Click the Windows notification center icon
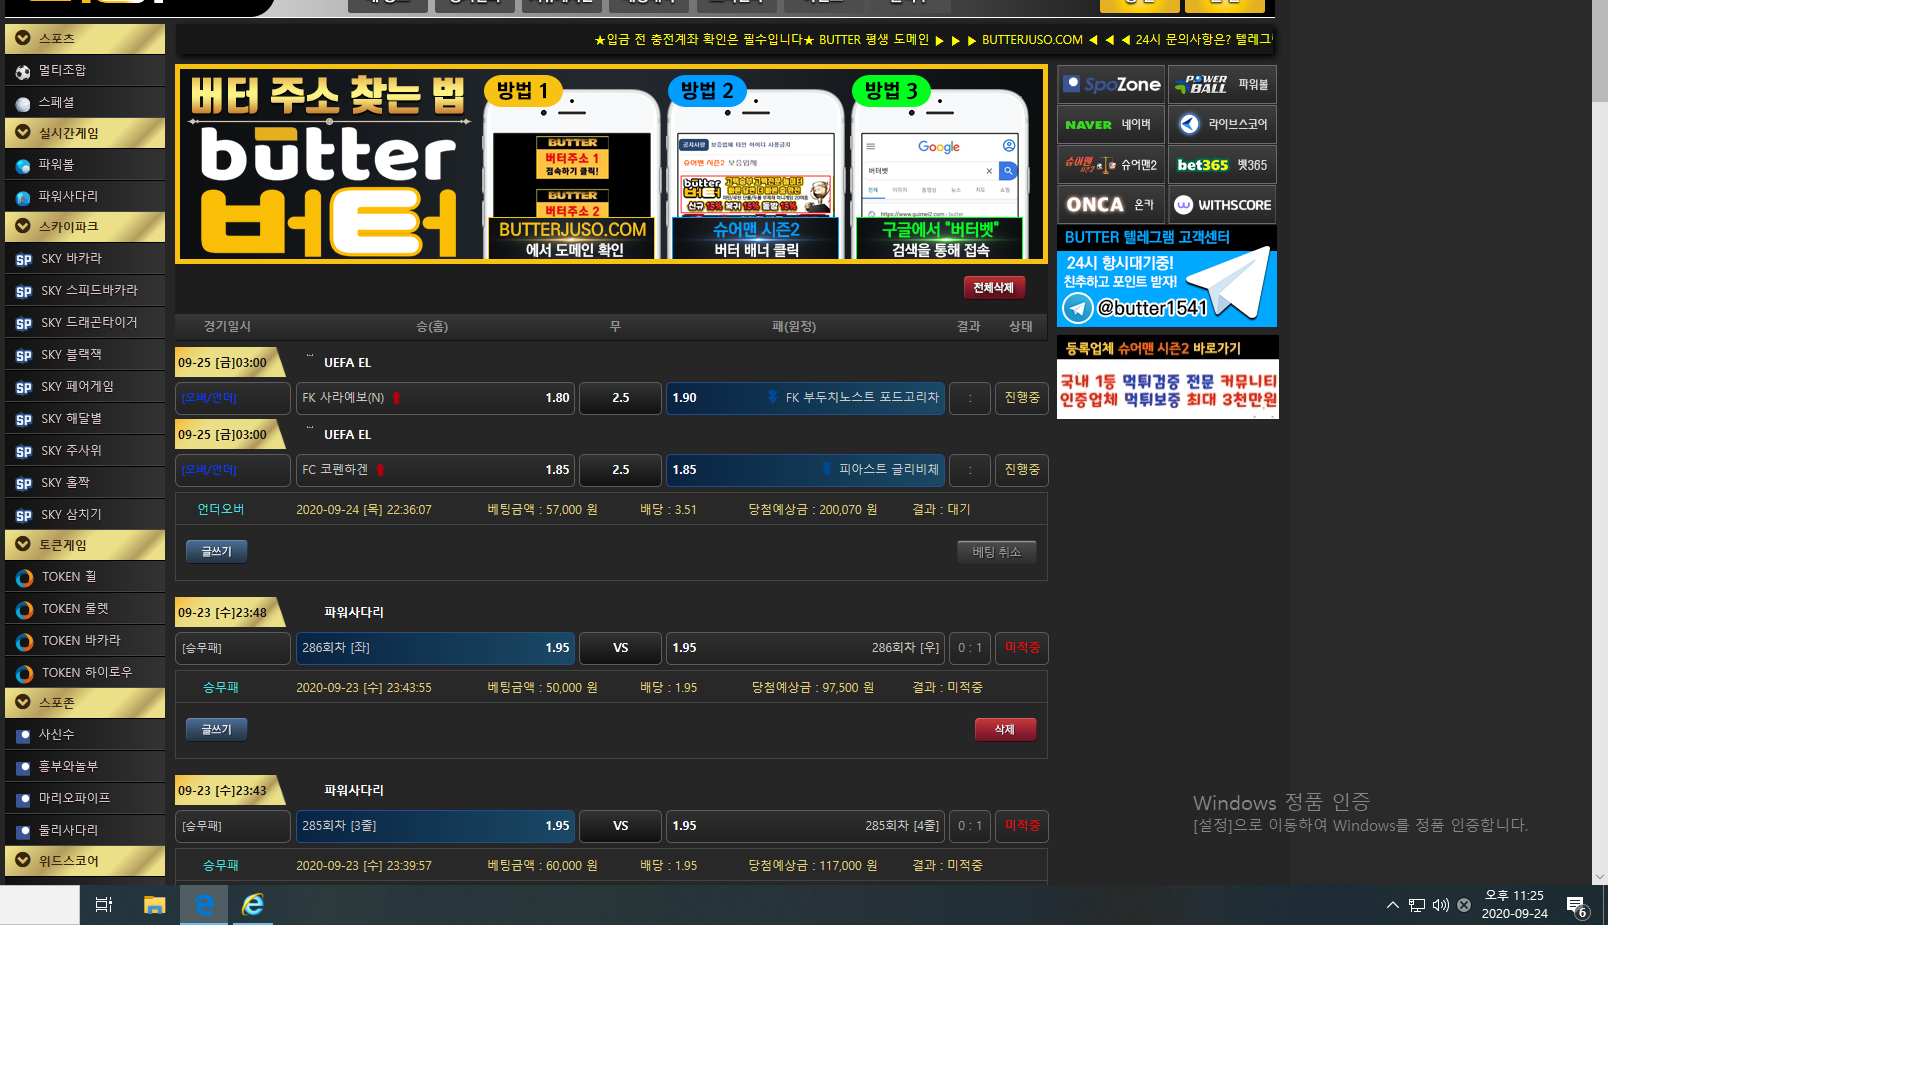 [1577, 905]
